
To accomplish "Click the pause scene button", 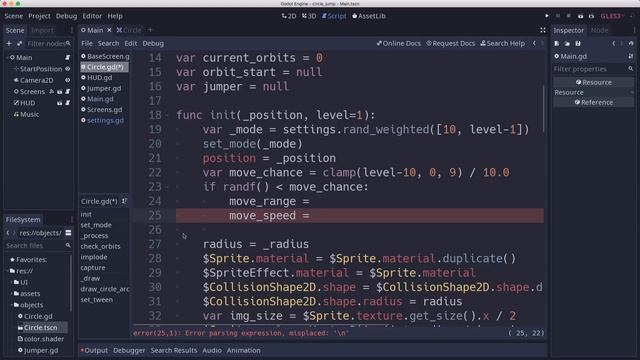I will point(558,16).
